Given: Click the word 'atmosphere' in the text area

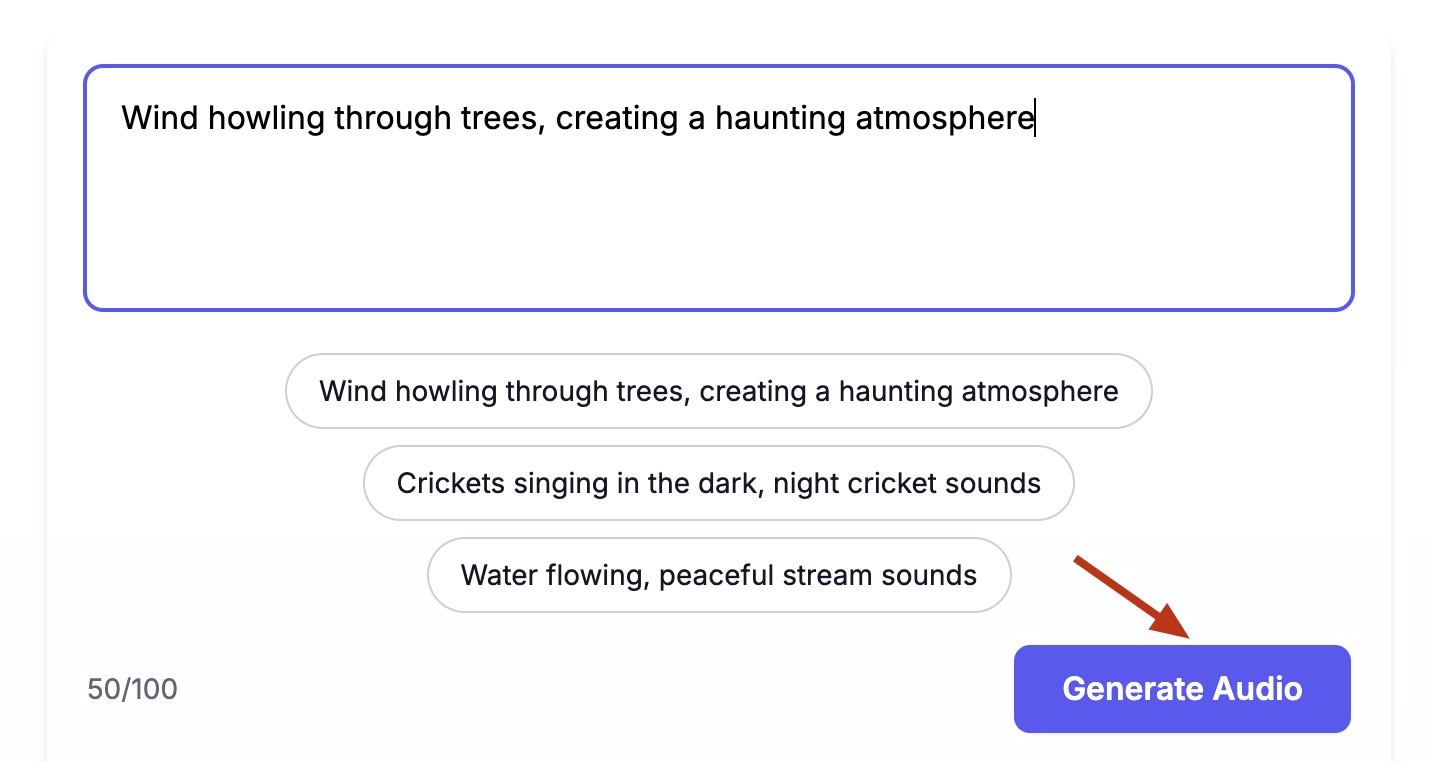Looking at the screenshot, I should point(944,118).
